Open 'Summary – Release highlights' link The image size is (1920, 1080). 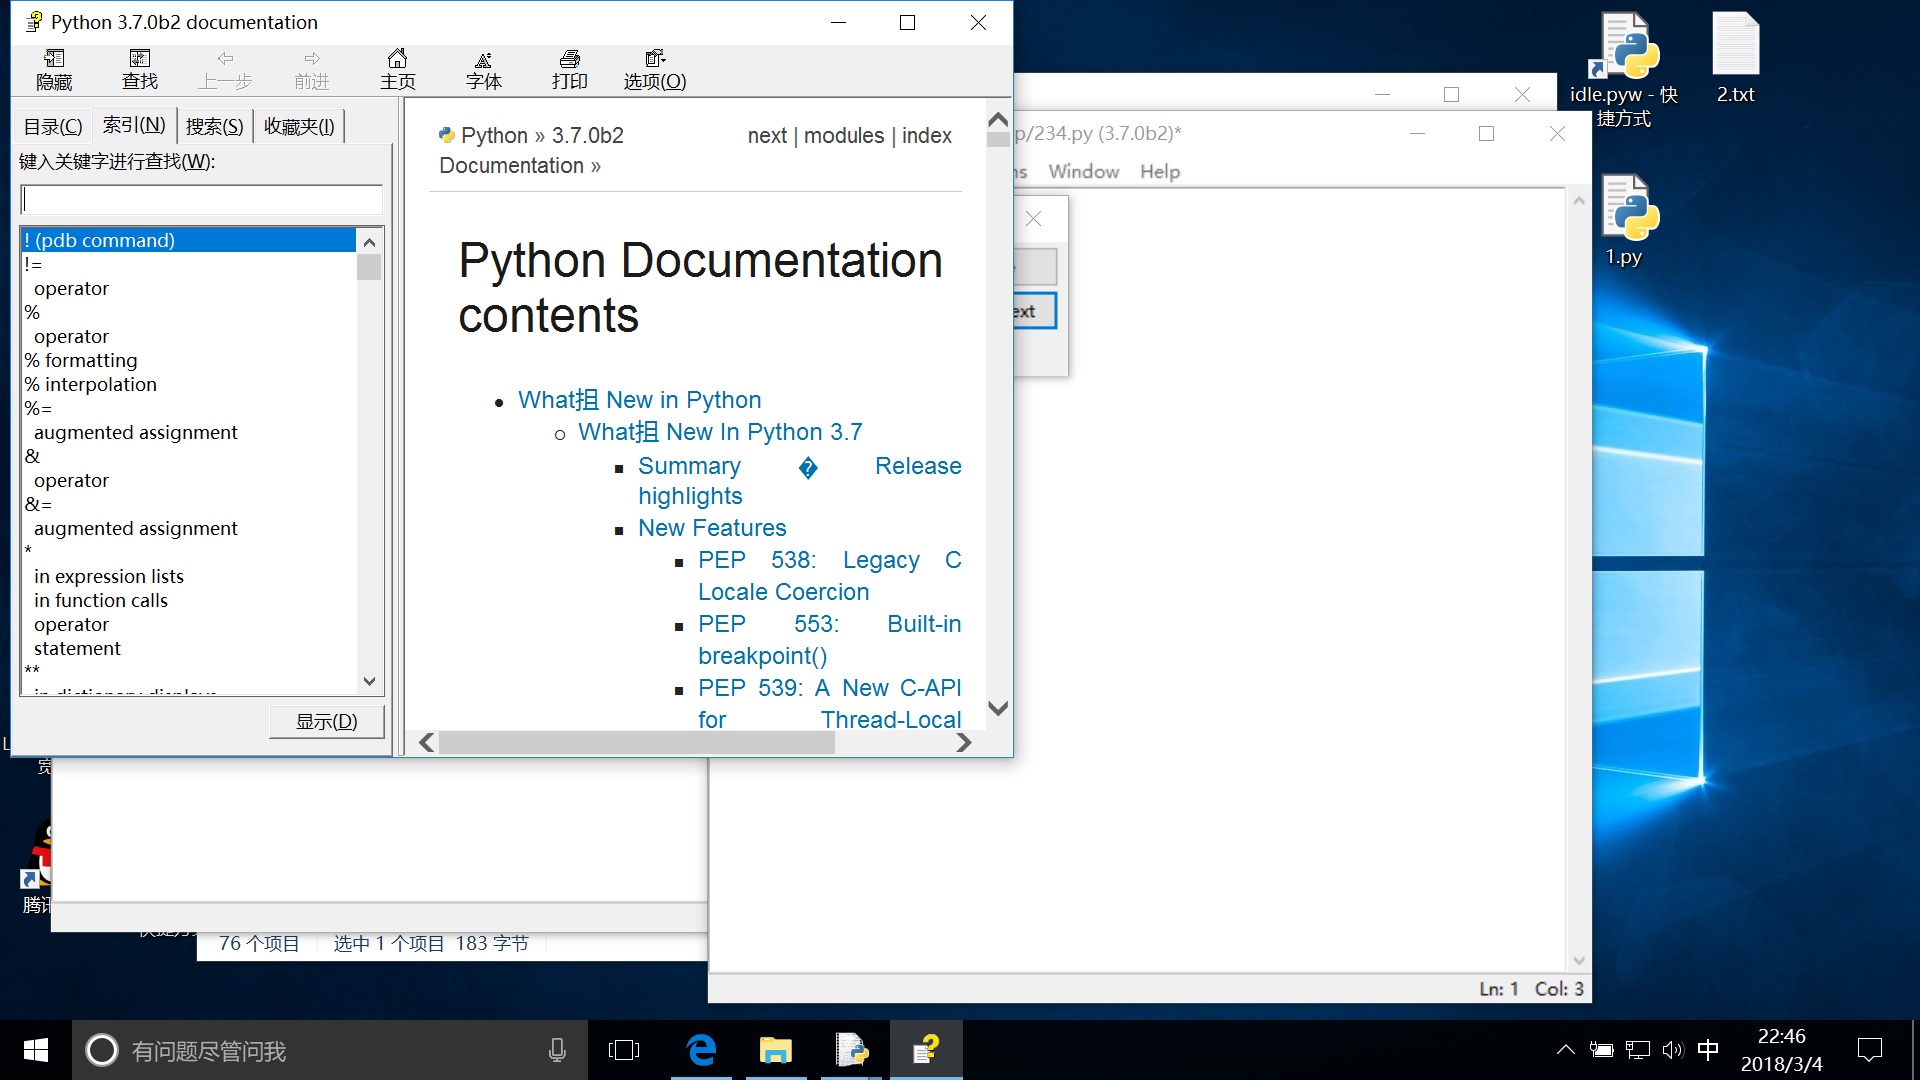[800, 481]
